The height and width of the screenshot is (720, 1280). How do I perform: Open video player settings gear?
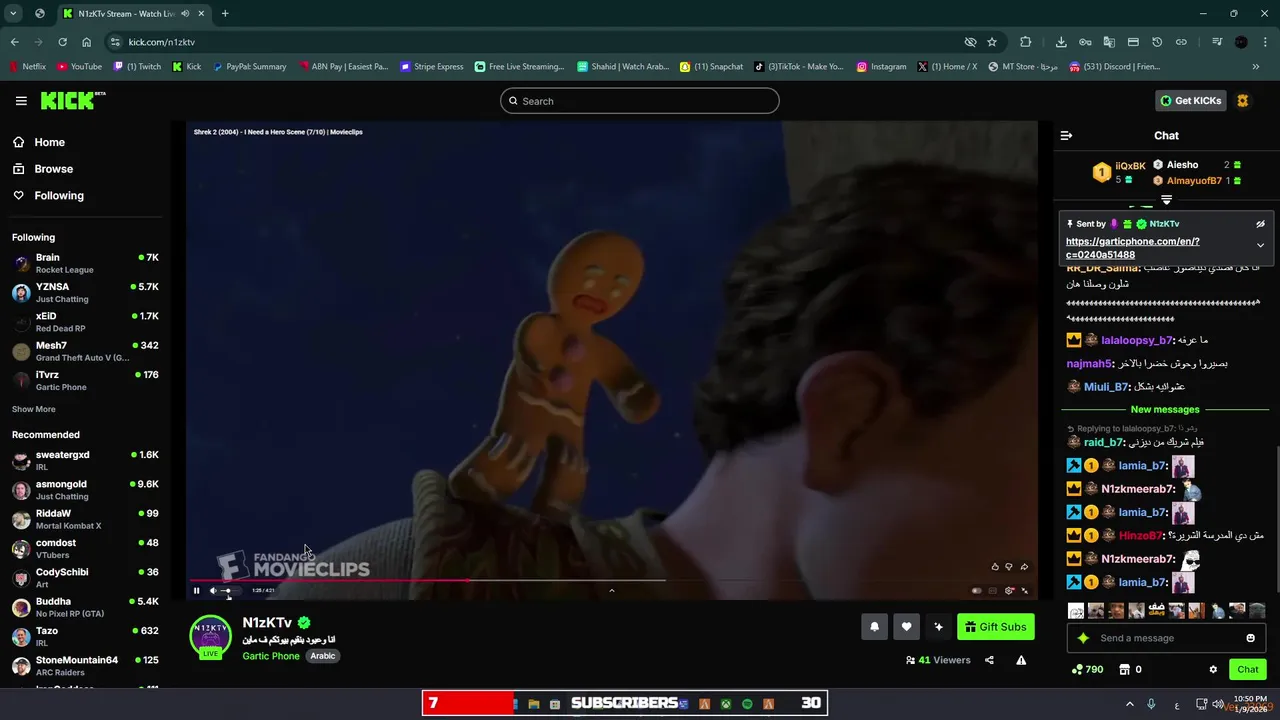point(1009,591)
